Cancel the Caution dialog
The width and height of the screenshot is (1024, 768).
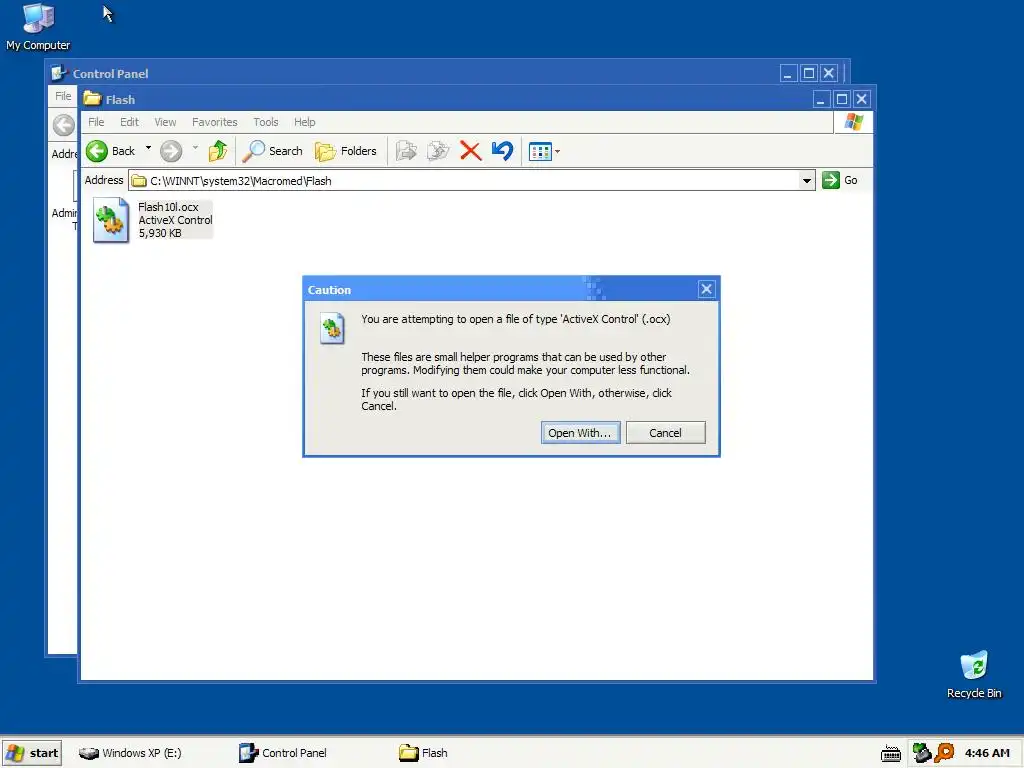pos(665,433)
